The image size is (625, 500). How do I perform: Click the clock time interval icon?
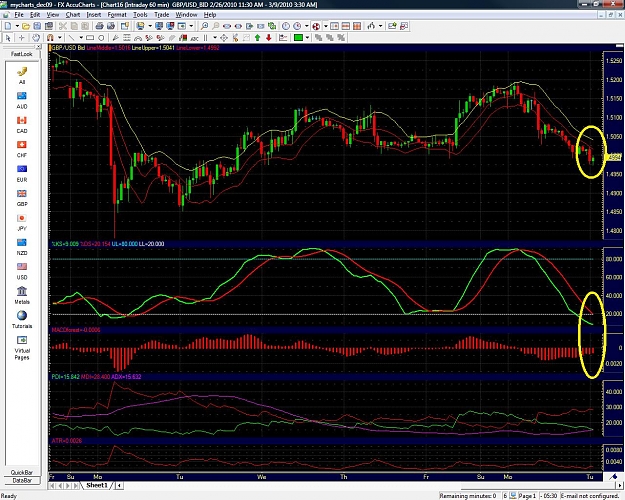pos(286,26)
